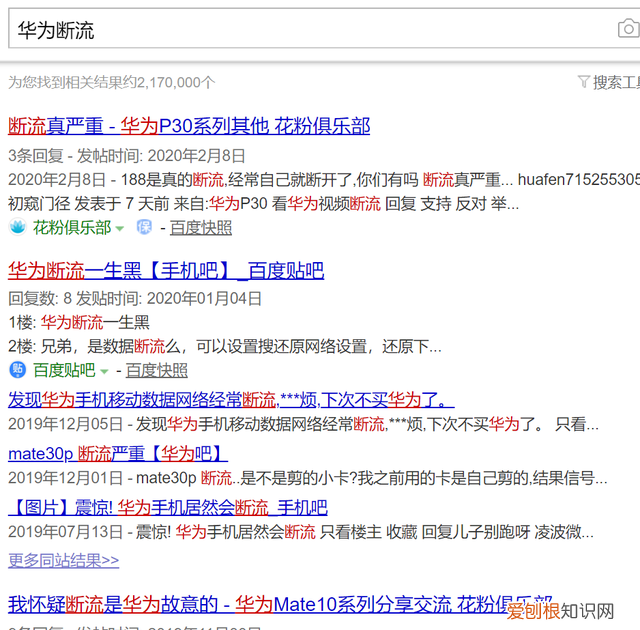640x630 pixels.
Task: Click snippet line starting 2020年2月8日 - 188是真的断流
Action: pos(324,180)
